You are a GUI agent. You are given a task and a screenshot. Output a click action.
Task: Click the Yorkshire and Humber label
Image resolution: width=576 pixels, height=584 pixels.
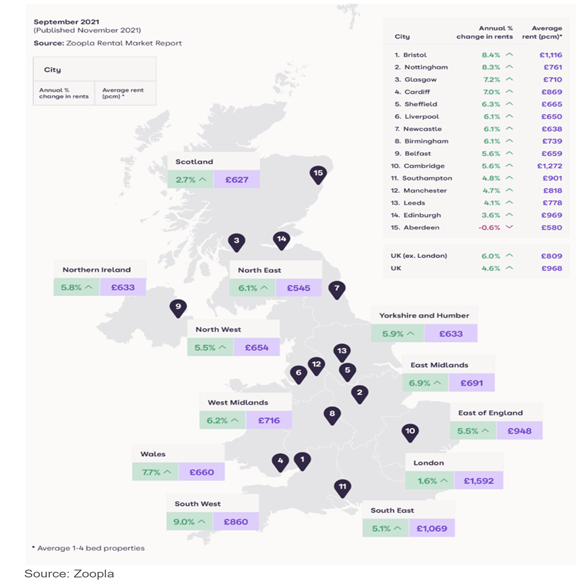[424, 315]
